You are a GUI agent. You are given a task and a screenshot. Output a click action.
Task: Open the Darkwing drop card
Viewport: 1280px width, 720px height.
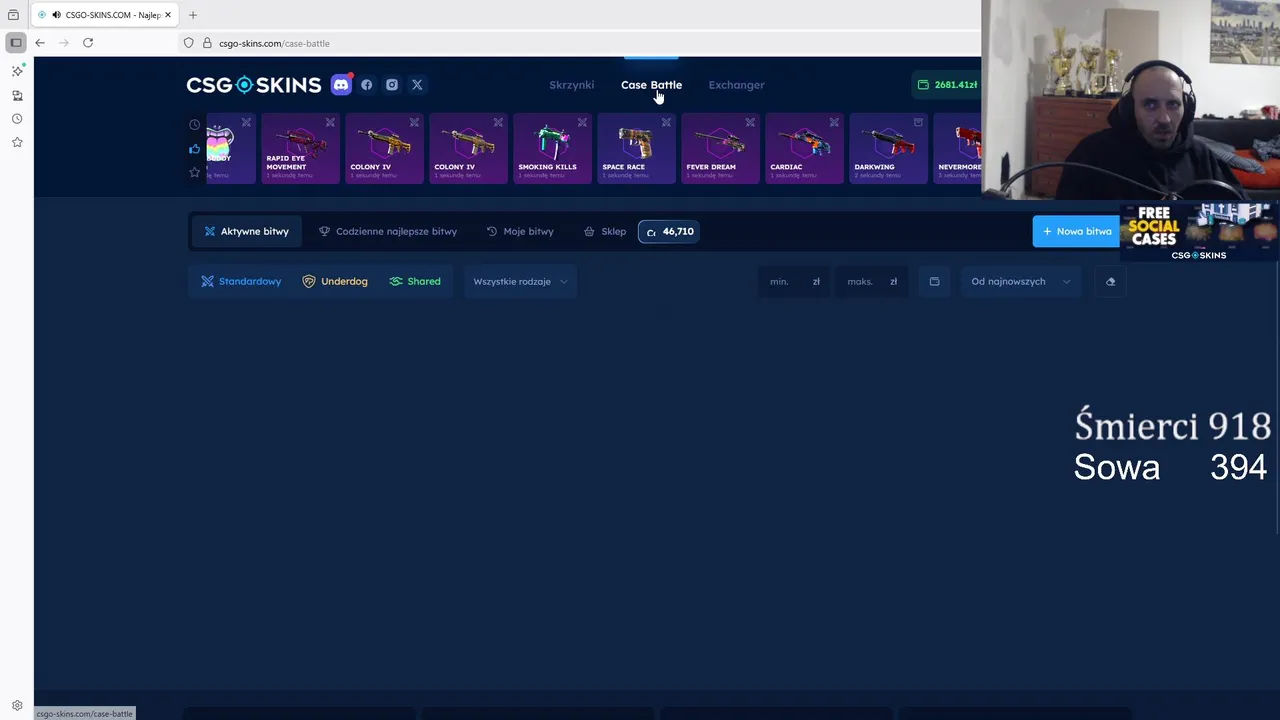point(888,149)
